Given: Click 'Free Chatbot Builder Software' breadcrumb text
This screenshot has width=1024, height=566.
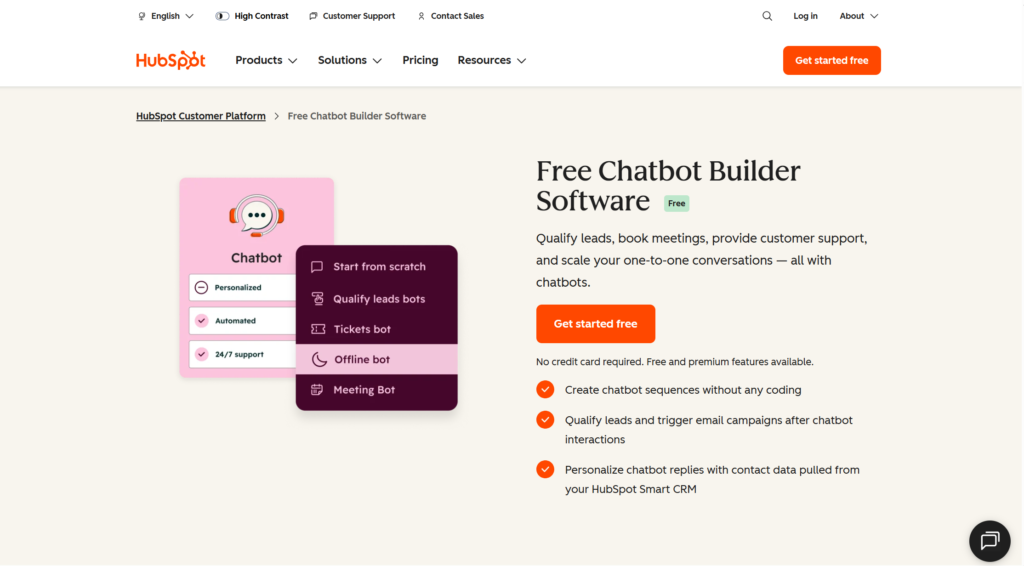Looking at the screenshot, I should click(357, 116).
